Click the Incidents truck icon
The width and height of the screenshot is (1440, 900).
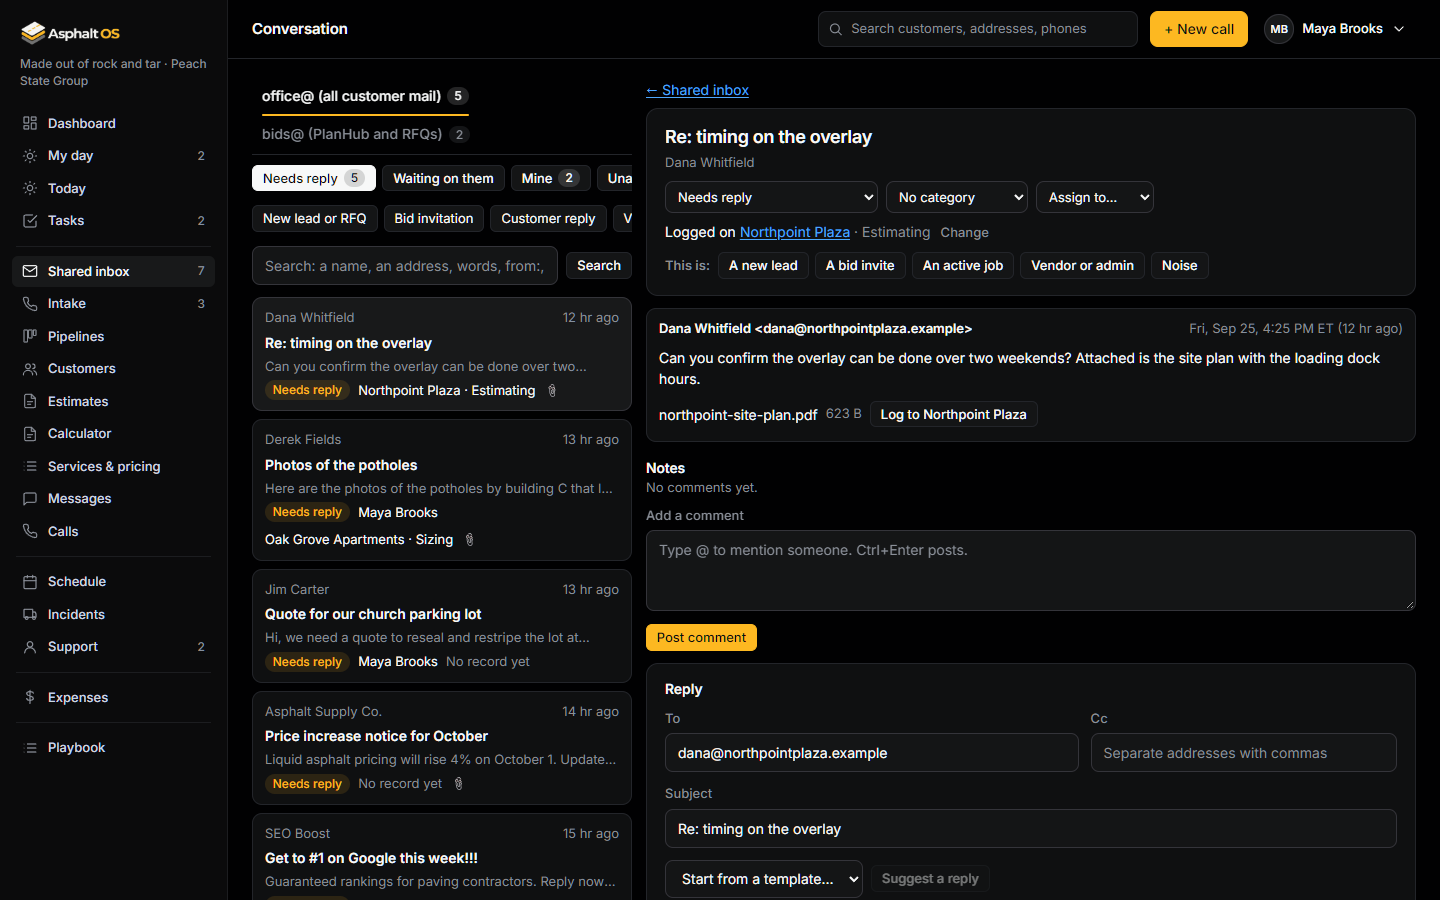30,614
